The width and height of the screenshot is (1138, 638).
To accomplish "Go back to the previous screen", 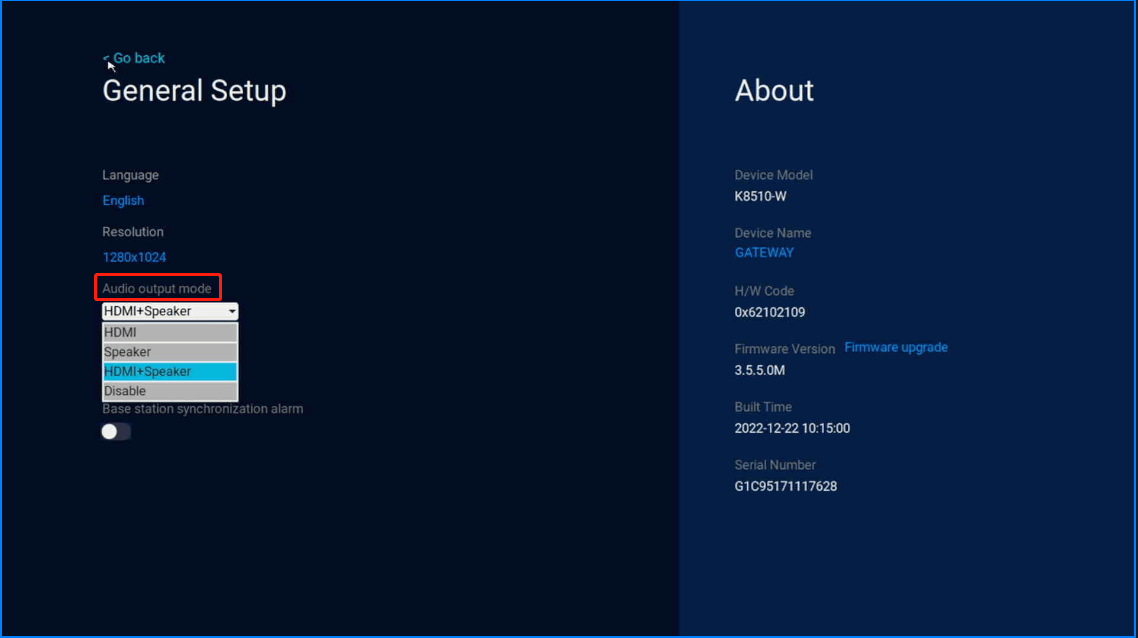I will [134, 58].
